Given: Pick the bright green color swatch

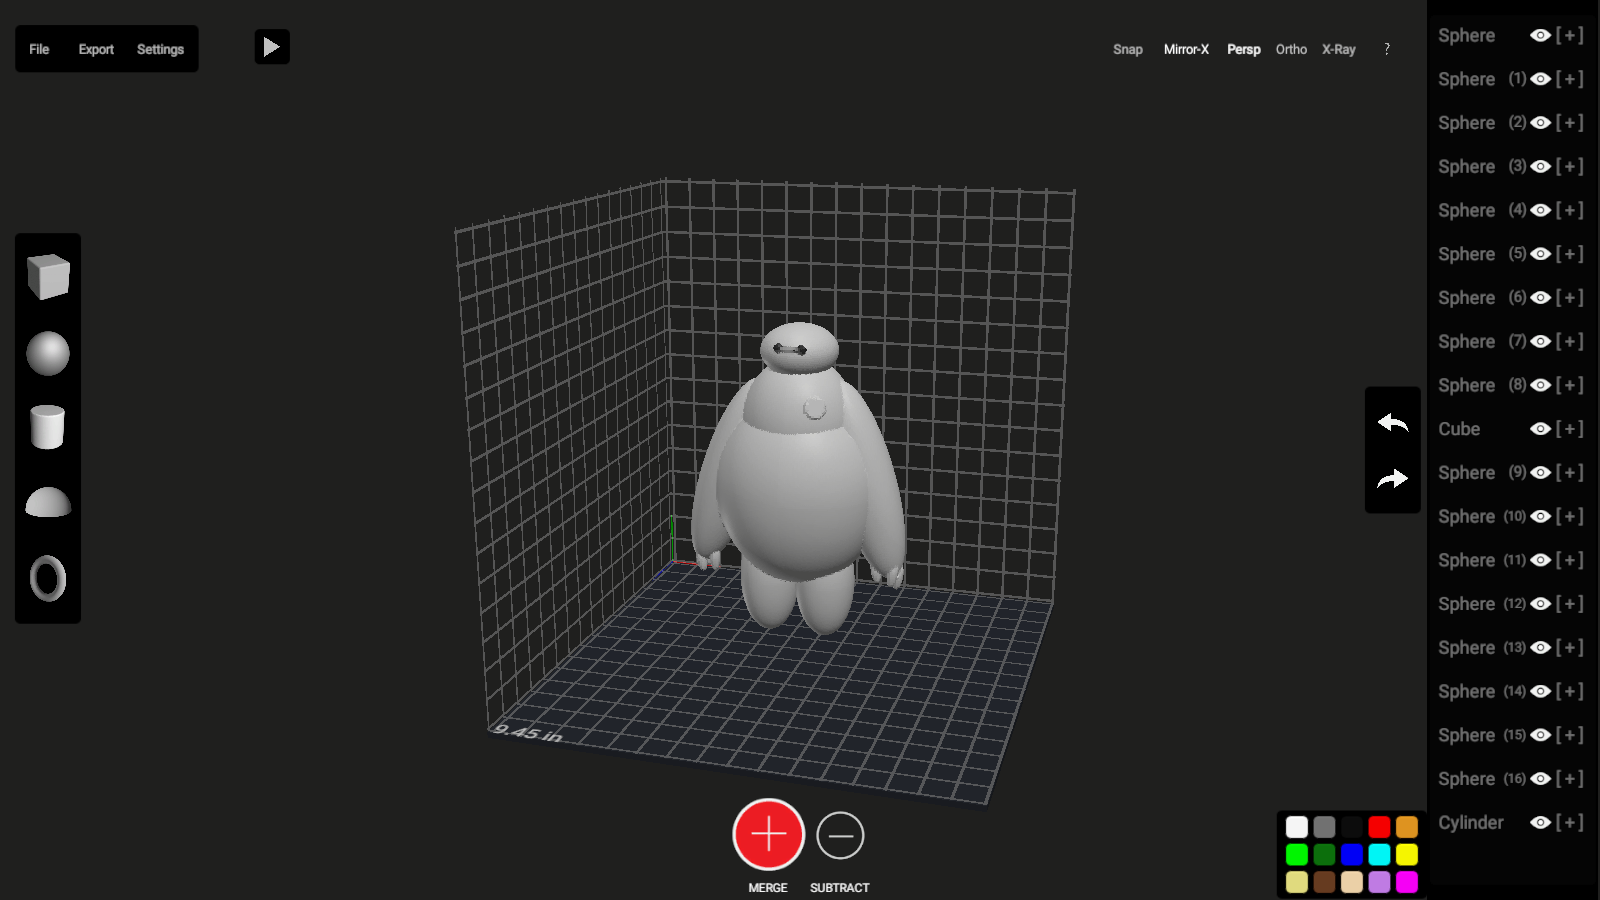Looking at the screenshot, I should (x=1297, y=854).
